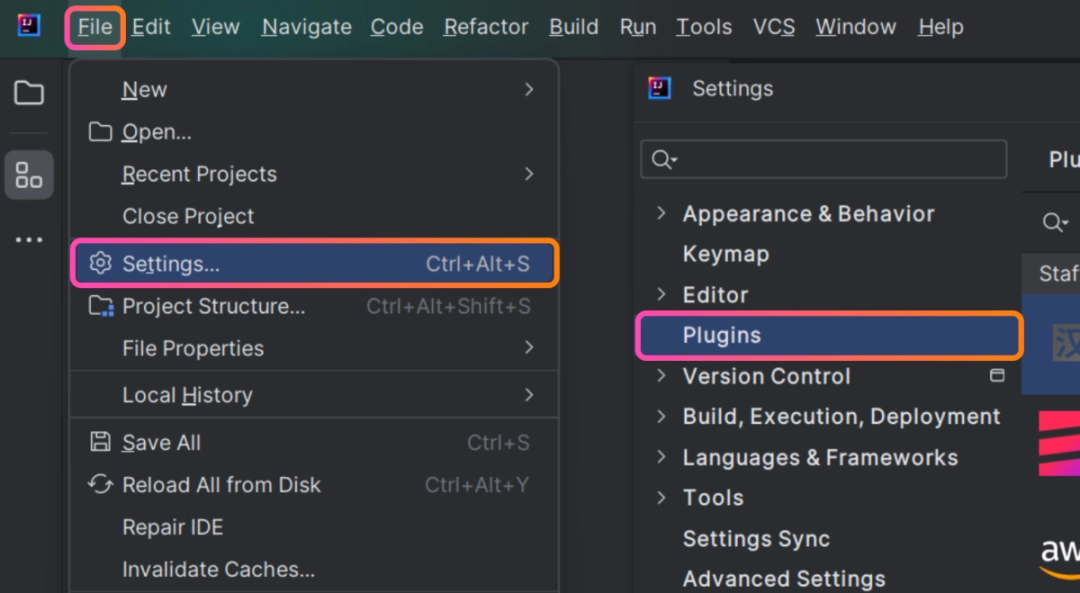The height and width of the screenshot is (593, 1080).
Task: Click the Reload All from Disk icon
Action: tap(100, 484)
